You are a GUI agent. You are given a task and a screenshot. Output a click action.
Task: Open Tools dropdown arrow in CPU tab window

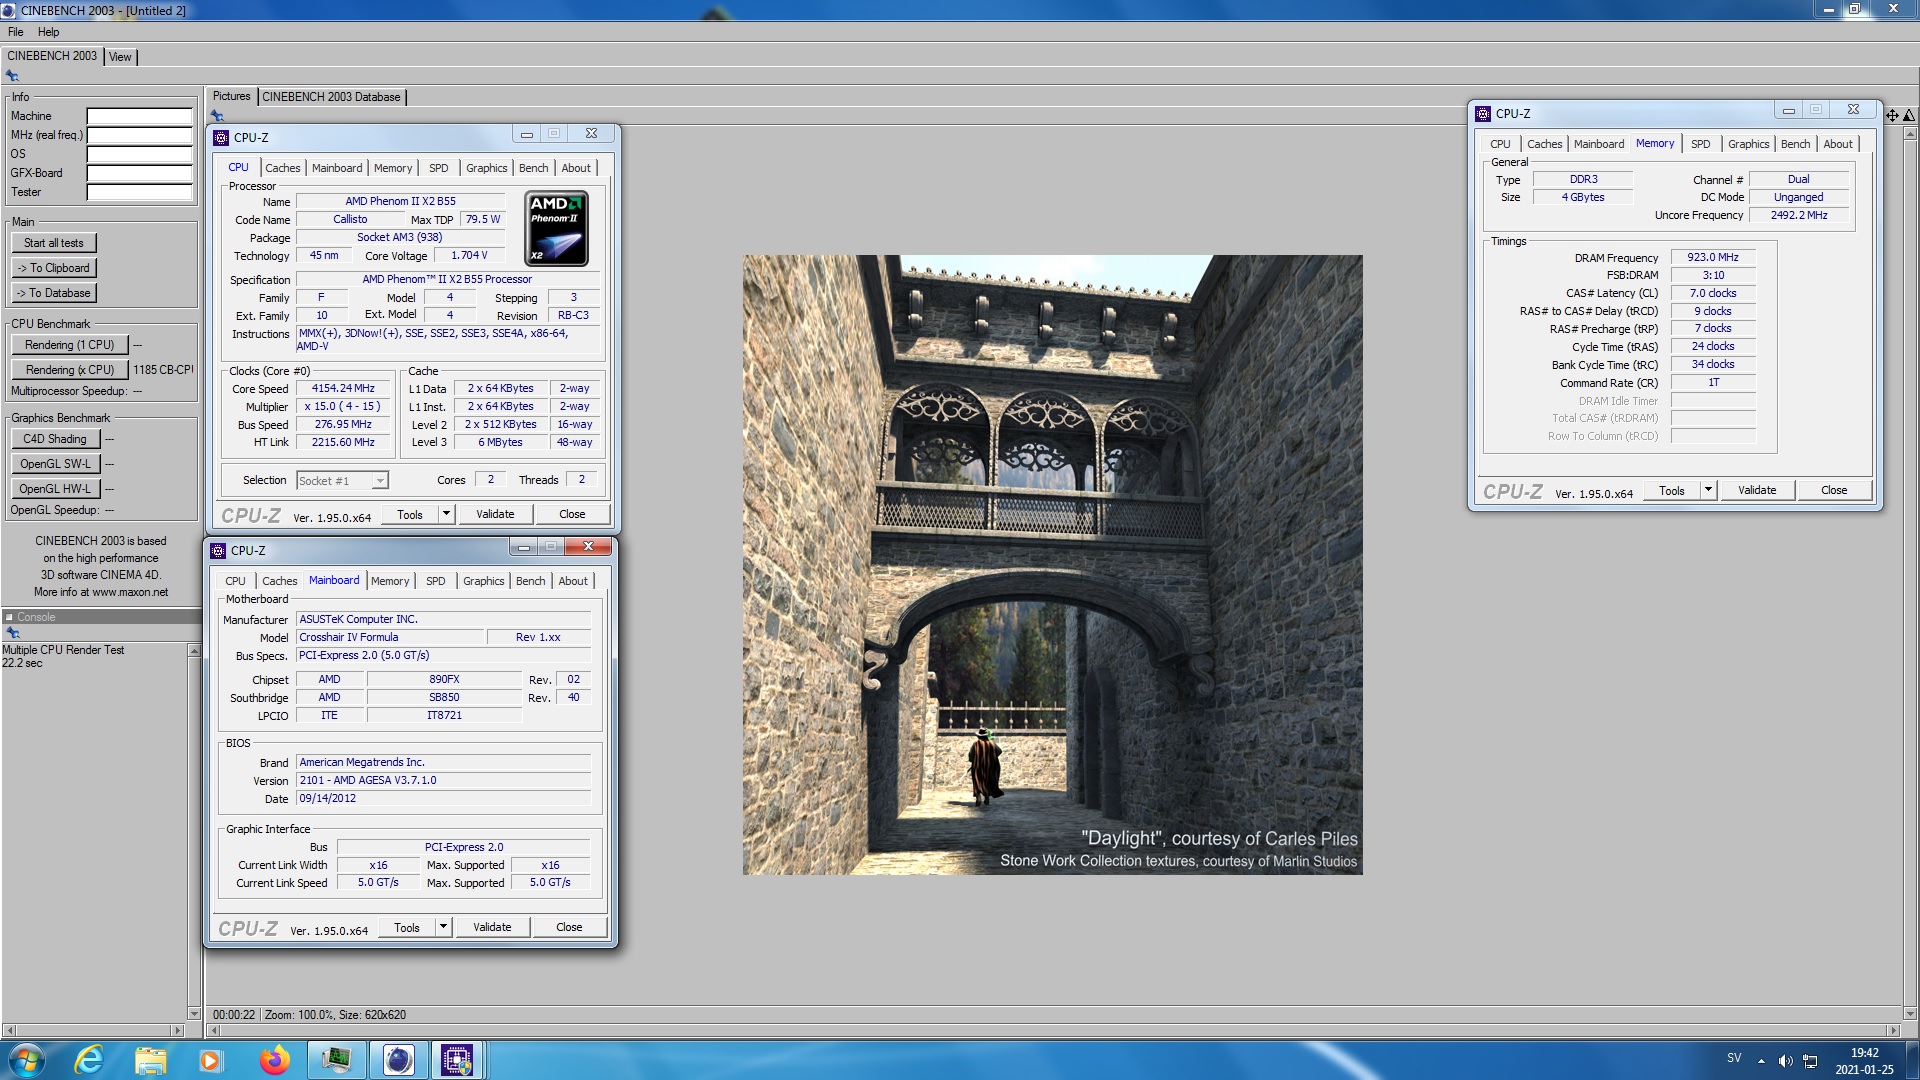point(446,514)
